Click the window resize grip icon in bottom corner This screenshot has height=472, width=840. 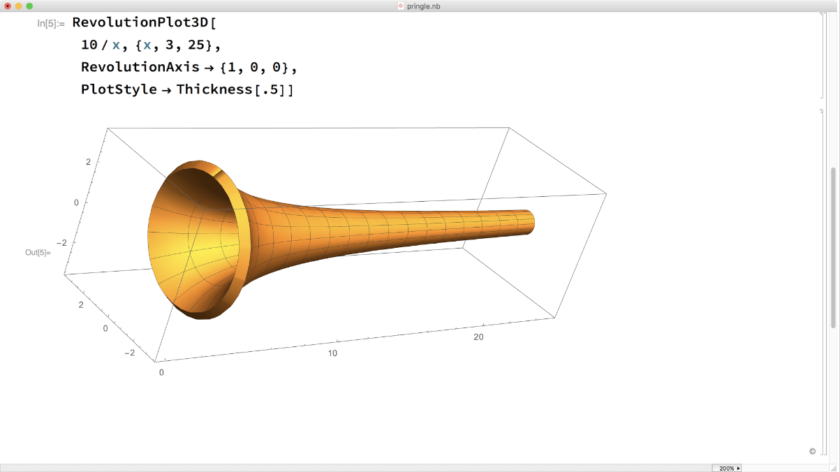[x=833, y=468]
